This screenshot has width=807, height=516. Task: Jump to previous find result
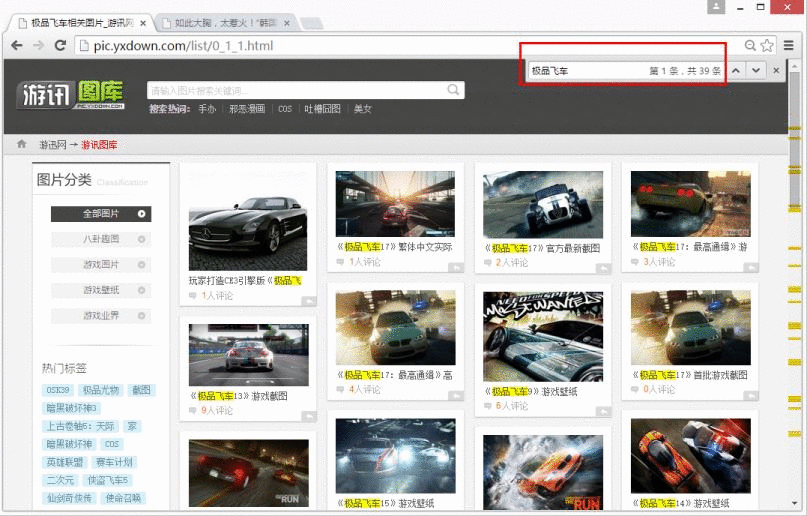pos(736,70)
